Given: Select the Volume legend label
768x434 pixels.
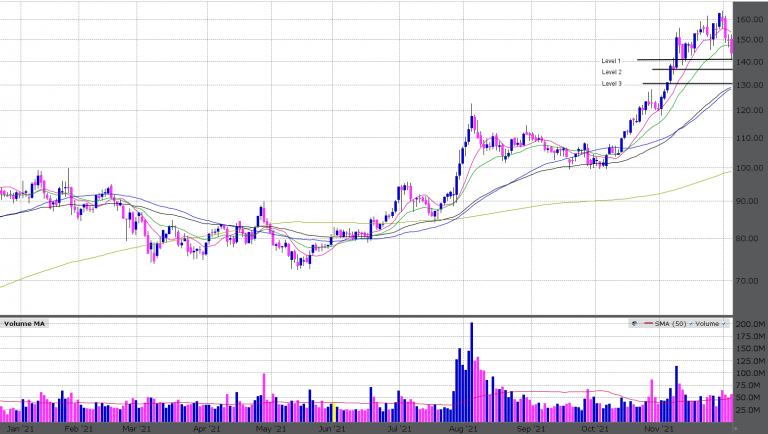Looking at the screenshot, I should tap(708, 324).
